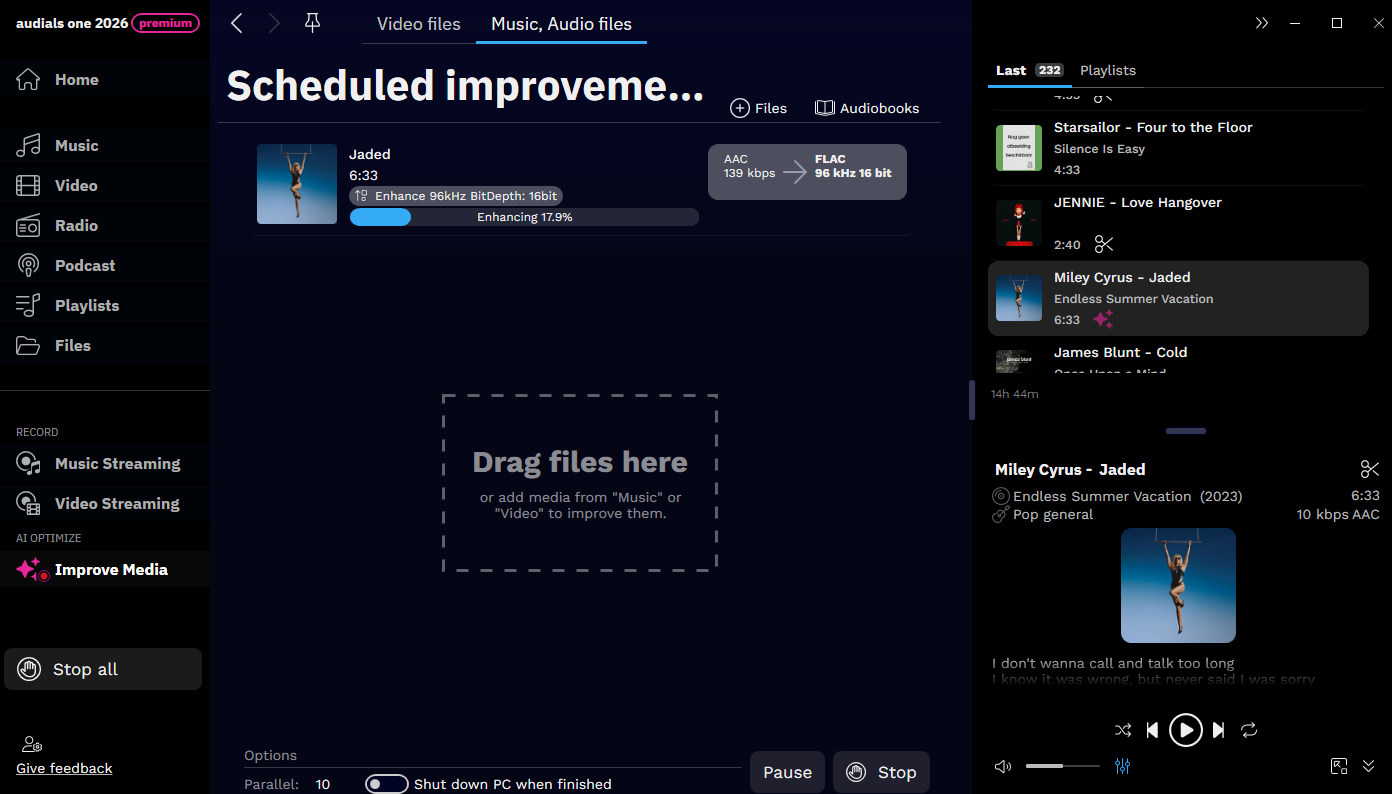Collapse the right player panel
1392x794 pixels.
coord(1368,766)
